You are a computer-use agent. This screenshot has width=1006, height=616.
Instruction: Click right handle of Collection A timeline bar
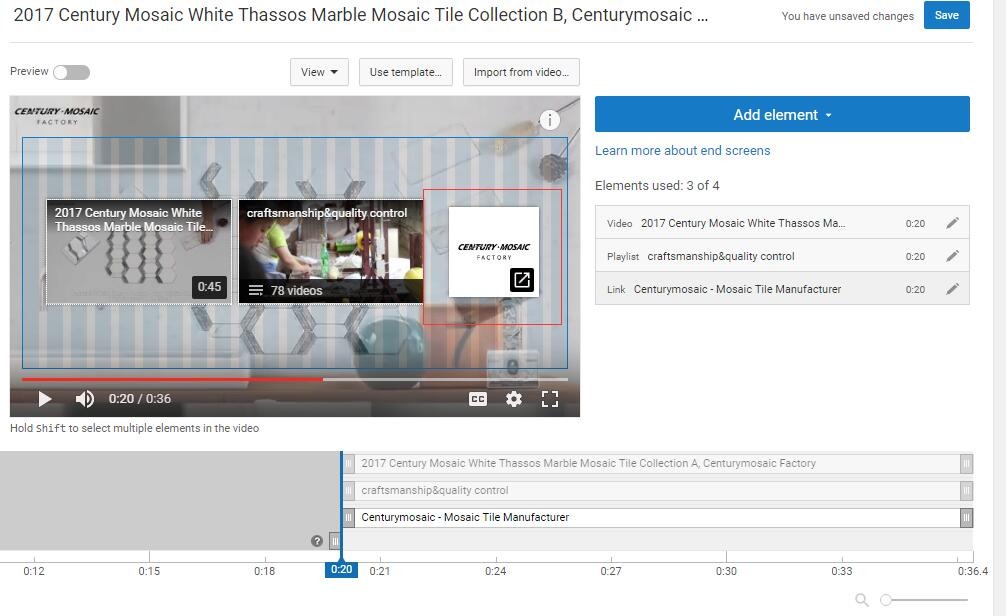(966, 463)
